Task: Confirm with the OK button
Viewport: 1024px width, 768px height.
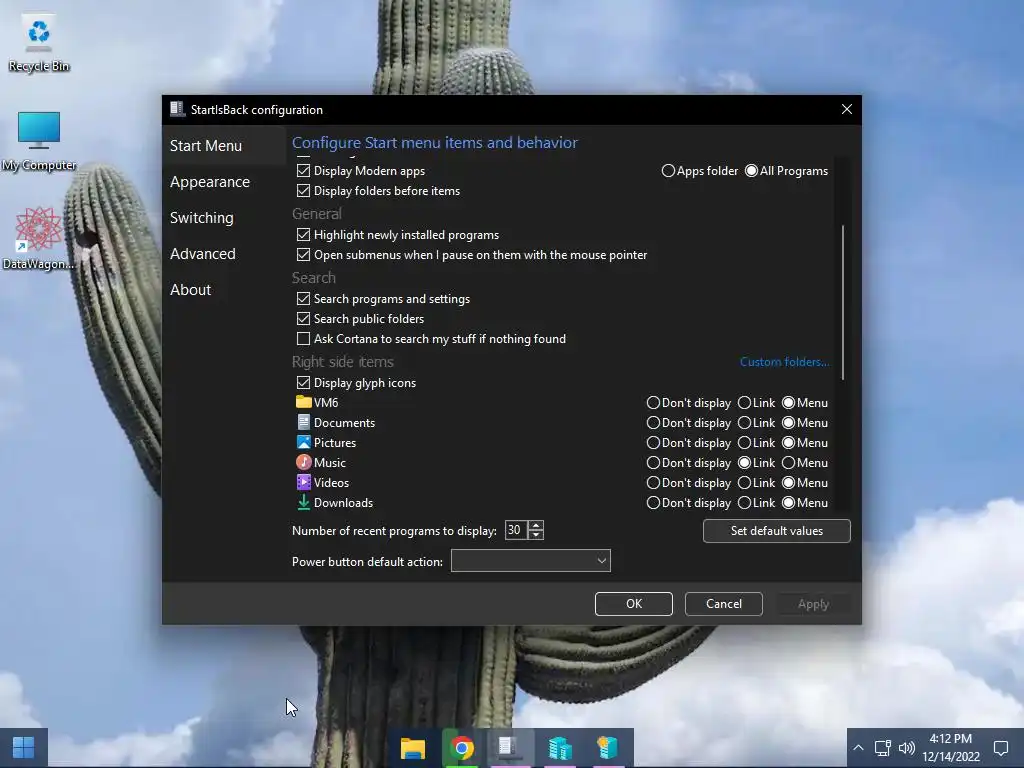Action: coord(633,604)
